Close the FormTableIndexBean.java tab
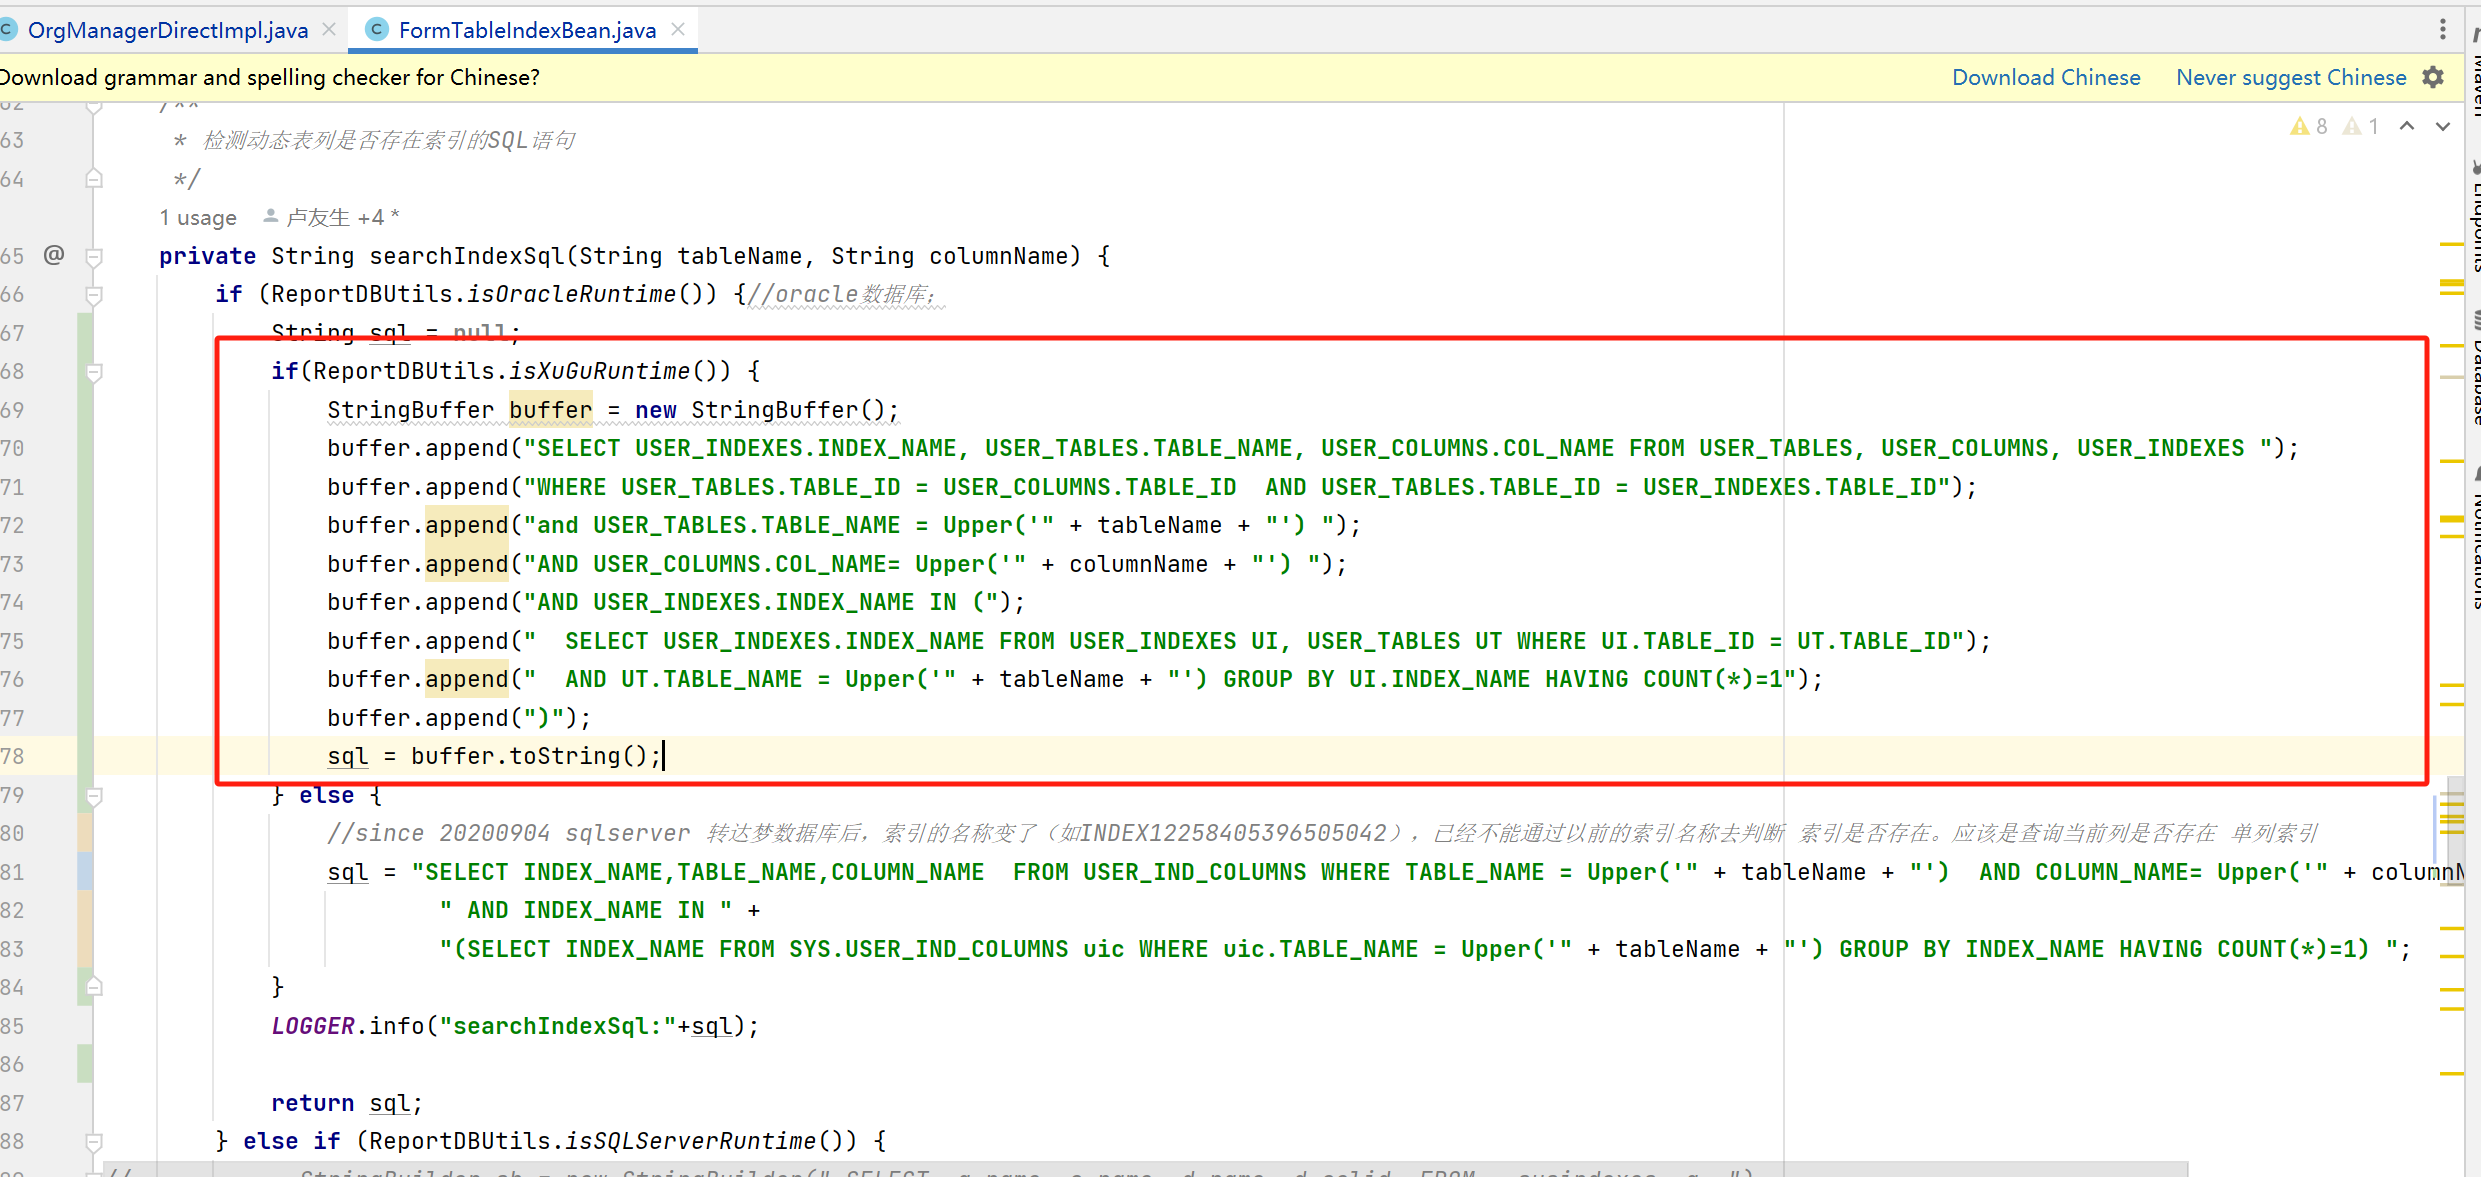Viewport: 2481px width, 1177px height. click(678, 30)
